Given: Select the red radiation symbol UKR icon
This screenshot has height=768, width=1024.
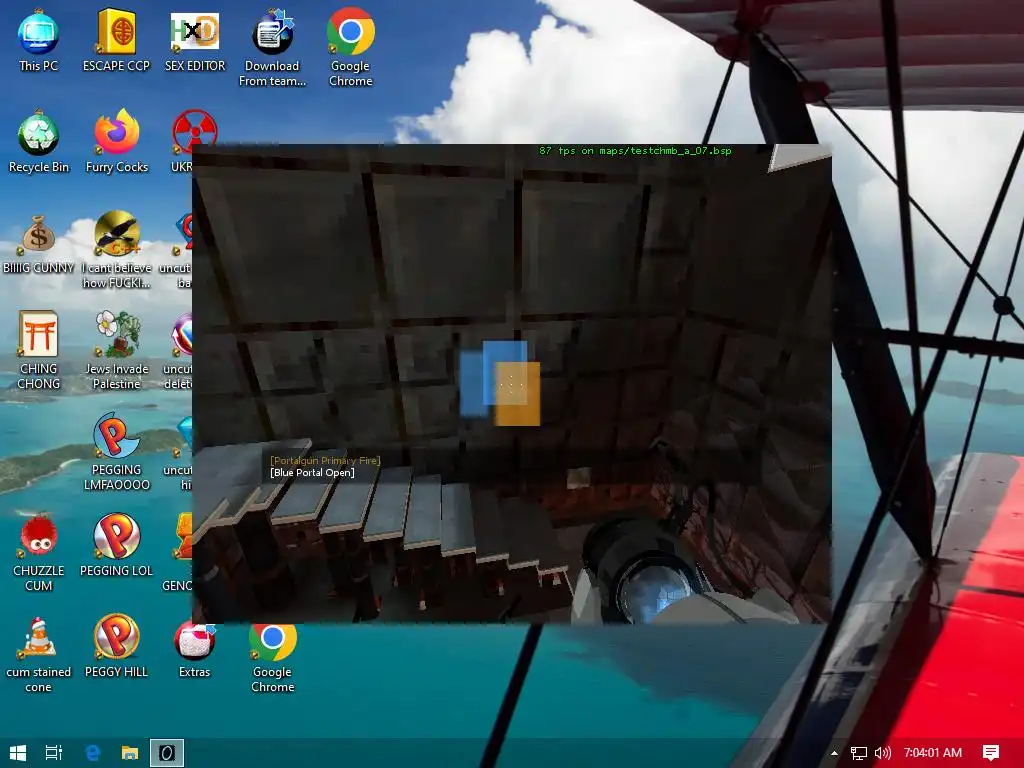Looking at the screenshot, I should coord(194,142).
